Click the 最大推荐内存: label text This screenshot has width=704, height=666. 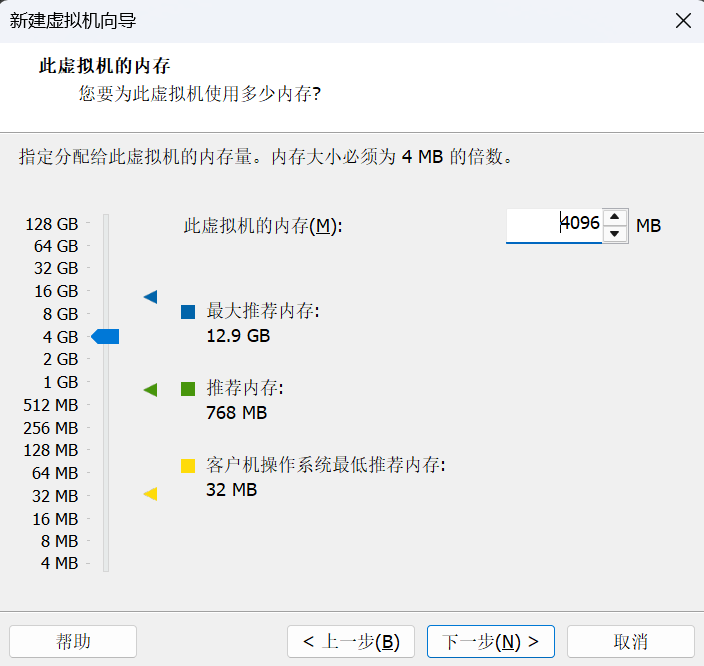coord(263,311)
